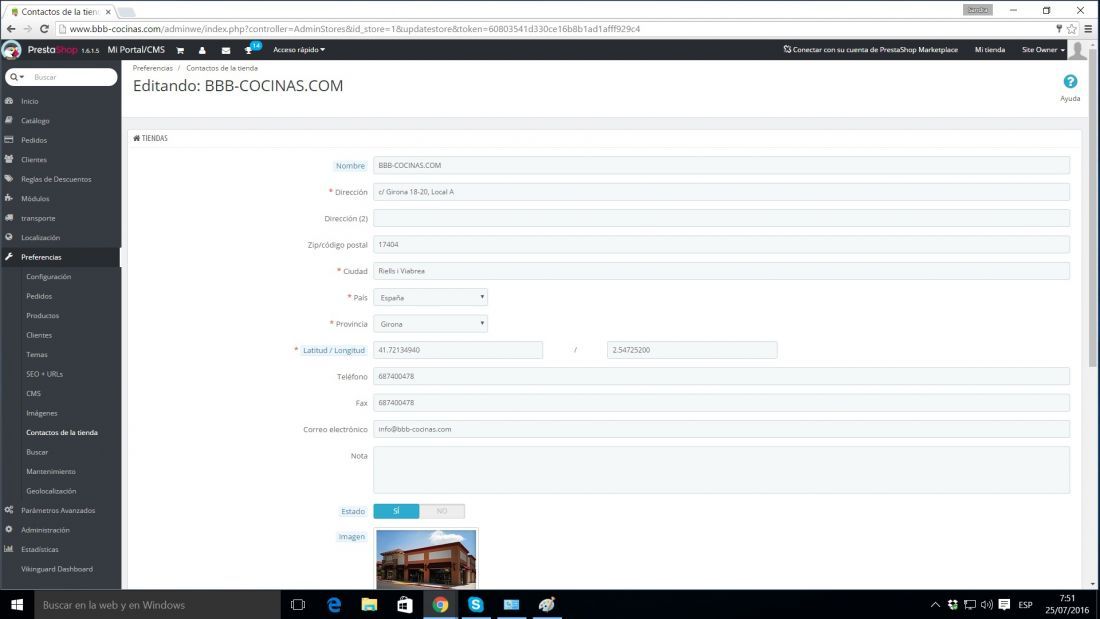Screen dimensions: 1100x619
Task: Click the Nota text area
Action: [x=721, y=470]
